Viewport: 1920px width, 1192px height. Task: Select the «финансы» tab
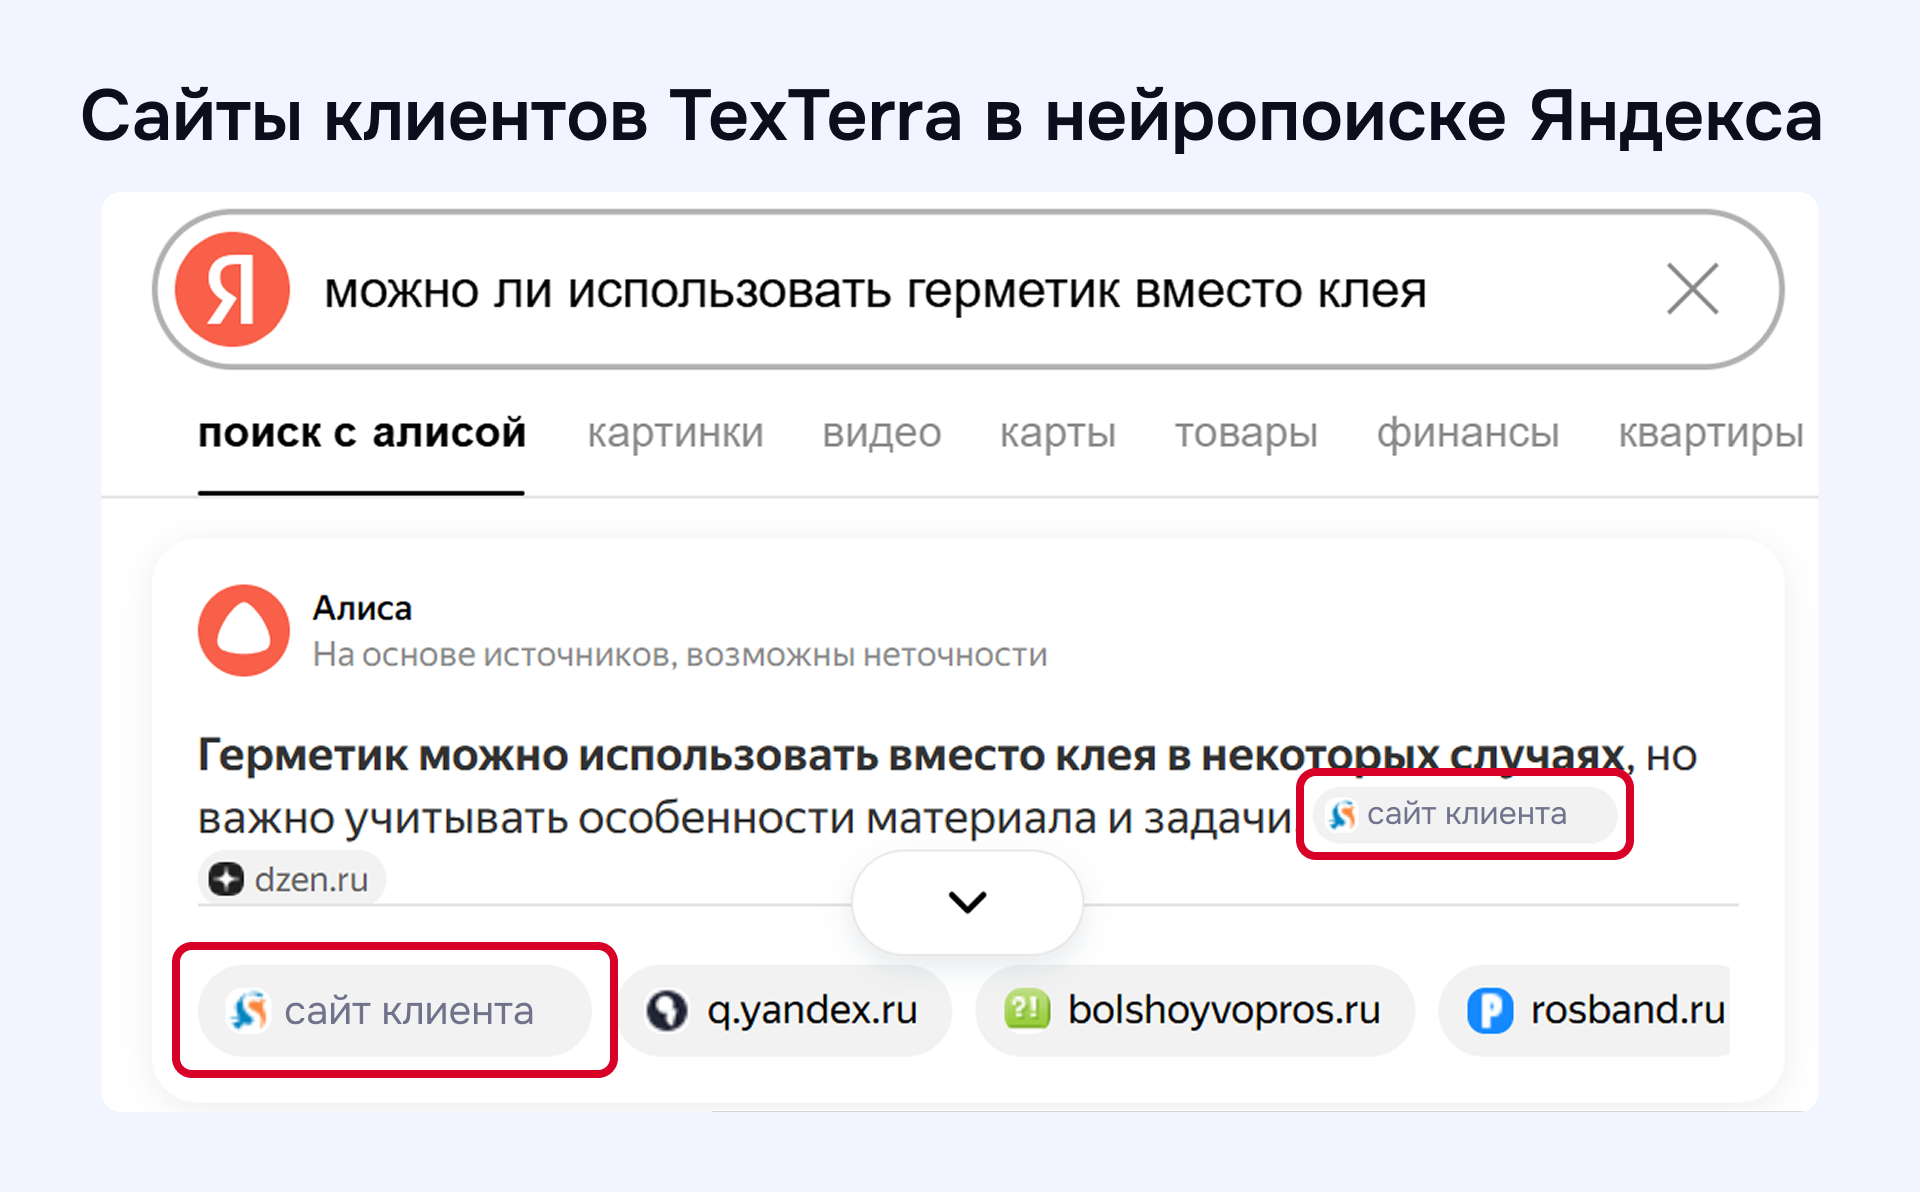click(1467, 433)
